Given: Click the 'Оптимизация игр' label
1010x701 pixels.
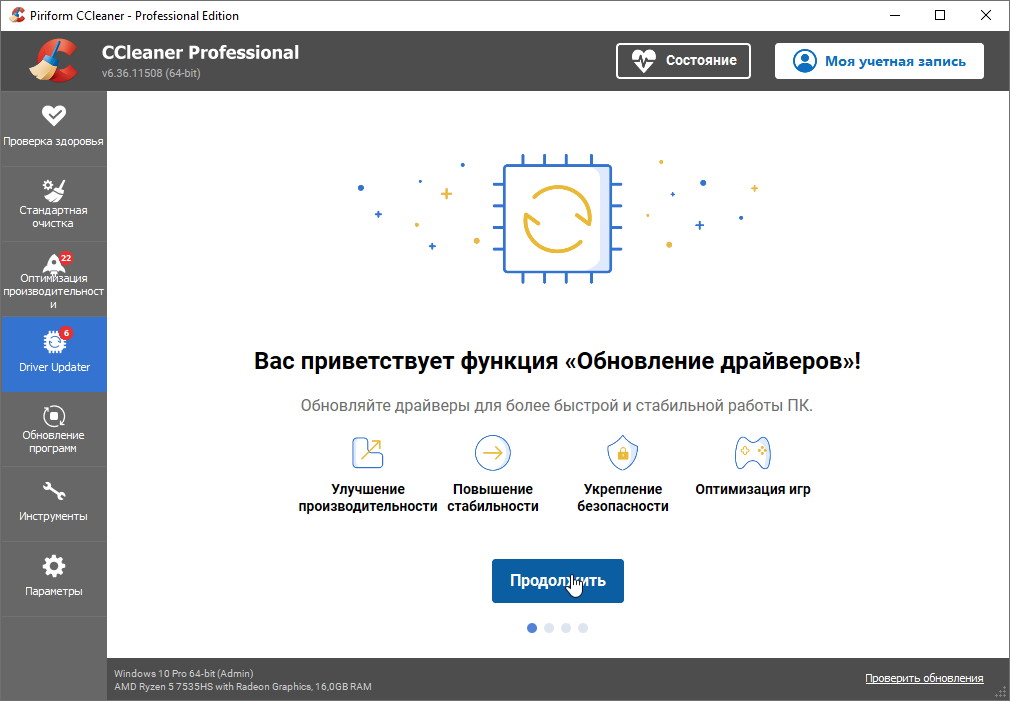Looking at the screenshot, I should coord(752,489).
